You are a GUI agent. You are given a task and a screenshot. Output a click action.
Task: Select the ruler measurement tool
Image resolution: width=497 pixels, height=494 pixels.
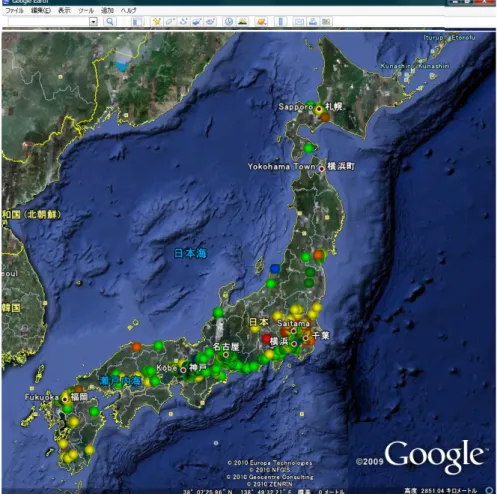tap(280, 22)
